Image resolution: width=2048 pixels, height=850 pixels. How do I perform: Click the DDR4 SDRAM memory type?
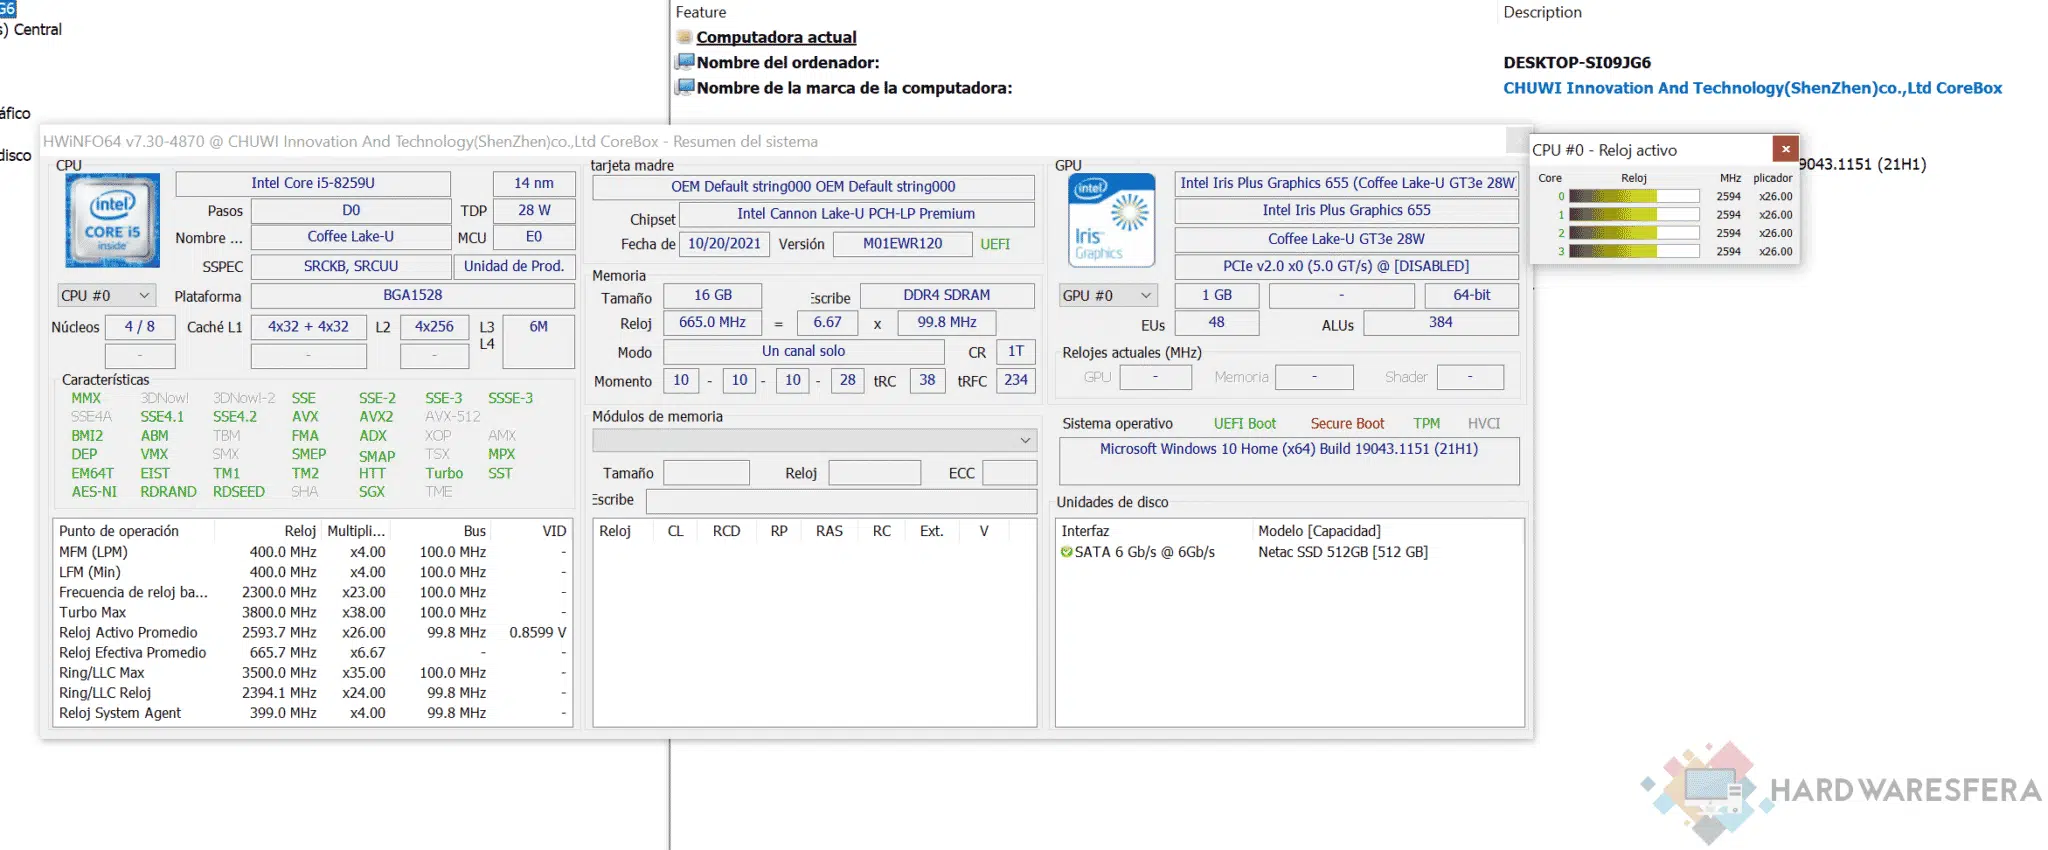[947, 296]
